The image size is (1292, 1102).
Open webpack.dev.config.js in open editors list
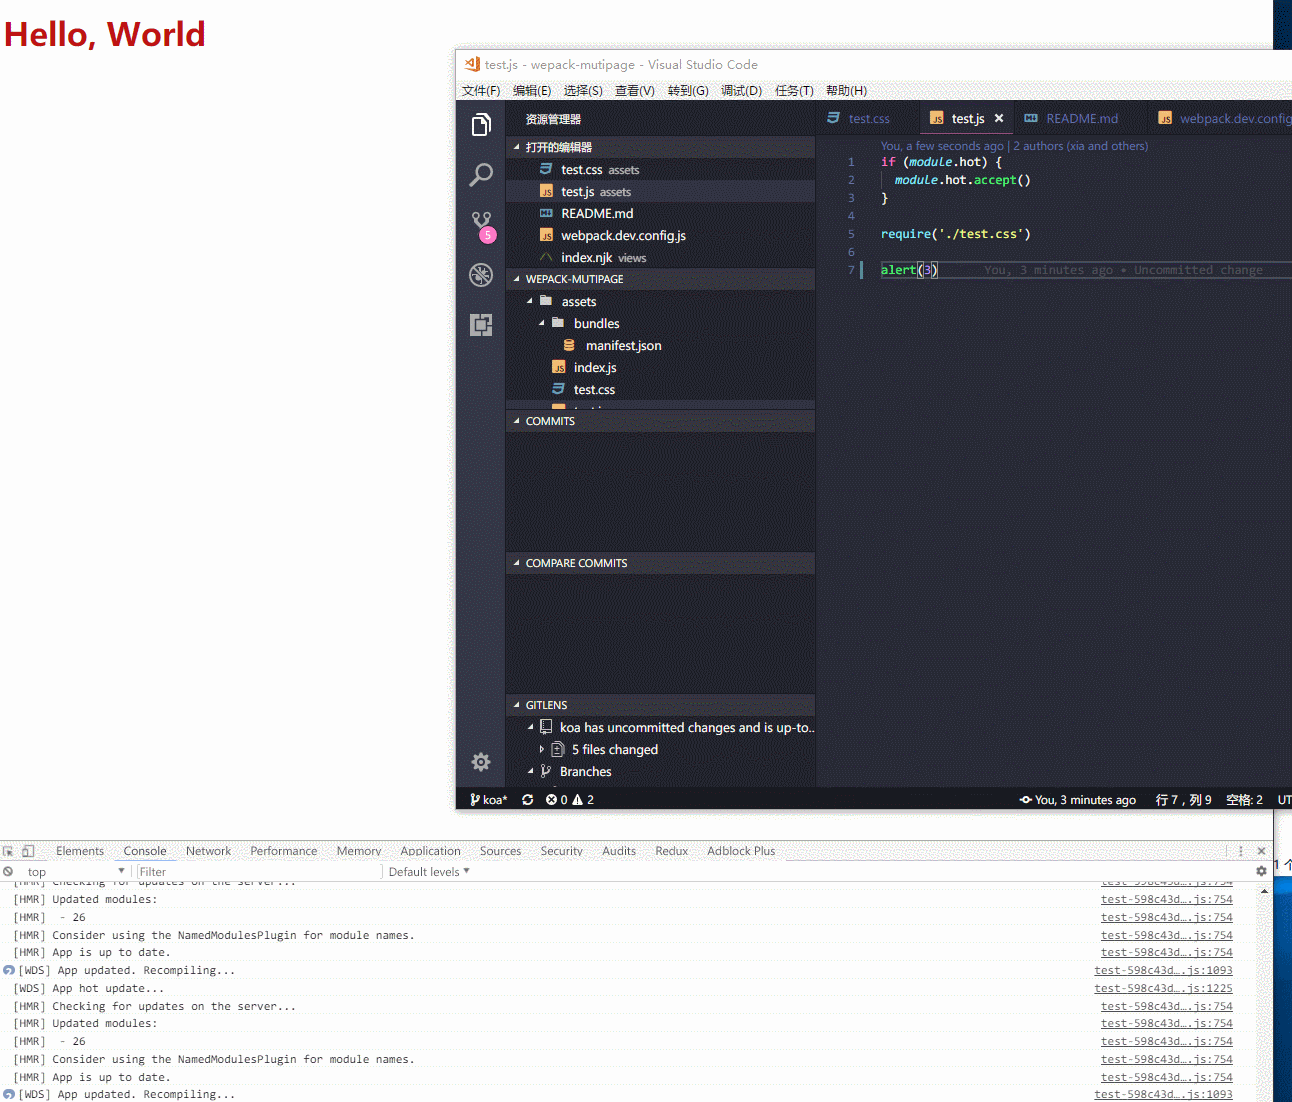pyautogui.click(x=660, y=235)
